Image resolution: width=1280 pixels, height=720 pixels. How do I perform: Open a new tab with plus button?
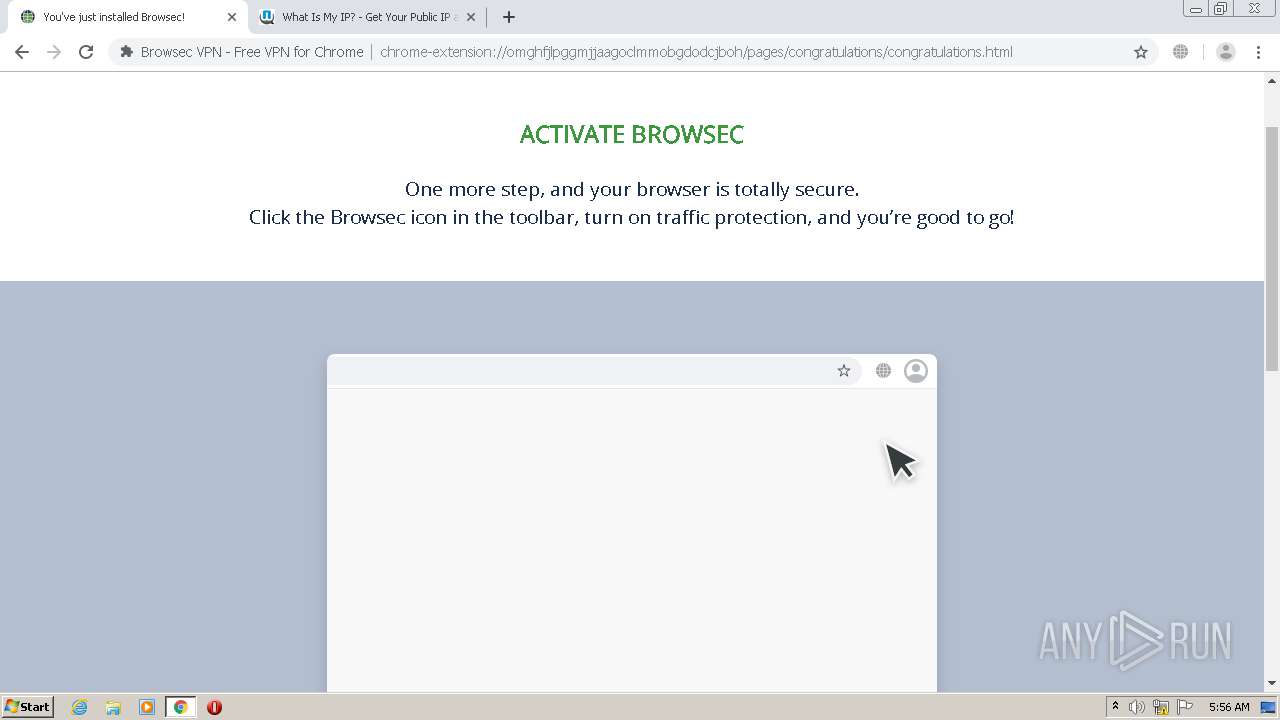pos(509,17)
